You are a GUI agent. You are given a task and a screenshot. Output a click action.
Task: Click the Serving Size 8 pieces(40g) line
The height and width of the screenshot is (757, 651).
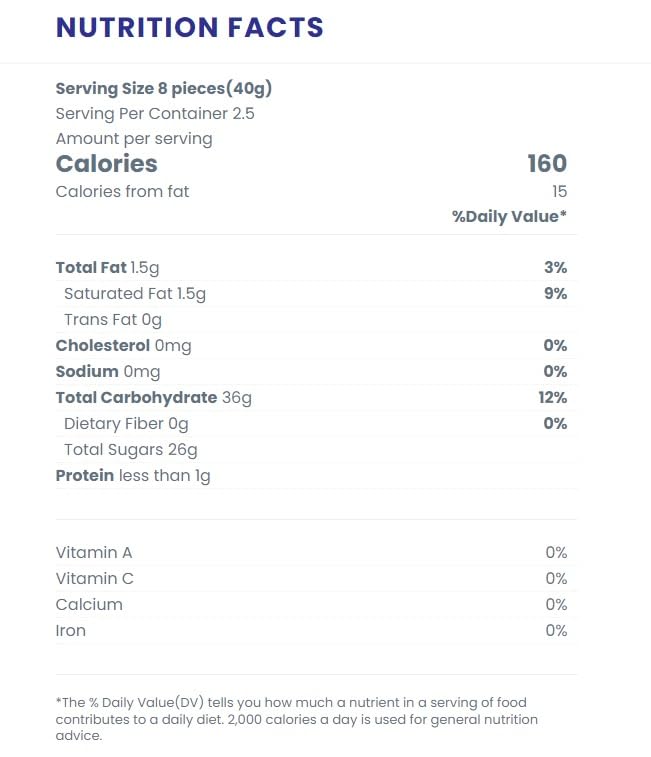coord(164,88)
